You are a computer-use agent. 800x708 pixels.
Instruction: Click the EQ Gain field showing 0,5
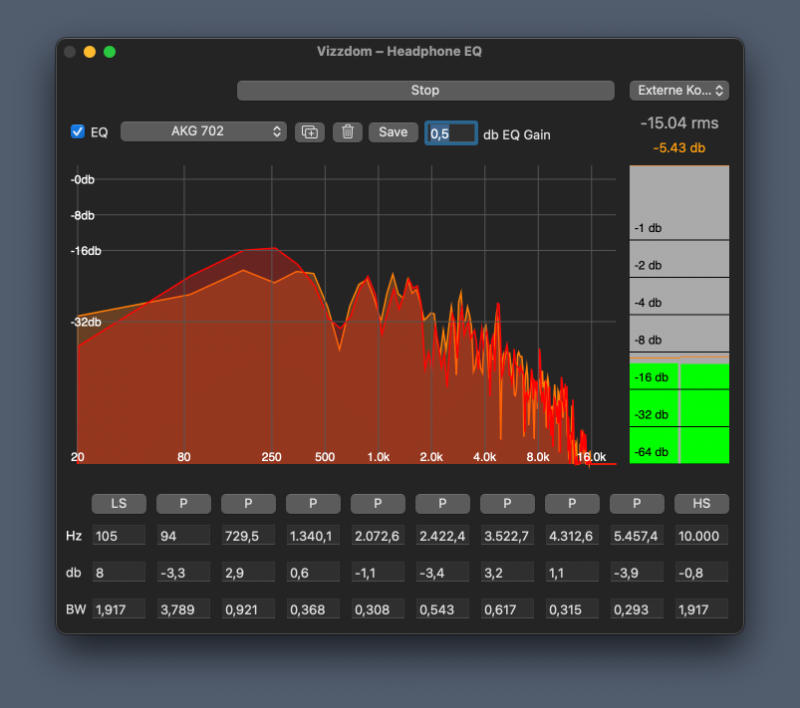[x=451, y=133]
